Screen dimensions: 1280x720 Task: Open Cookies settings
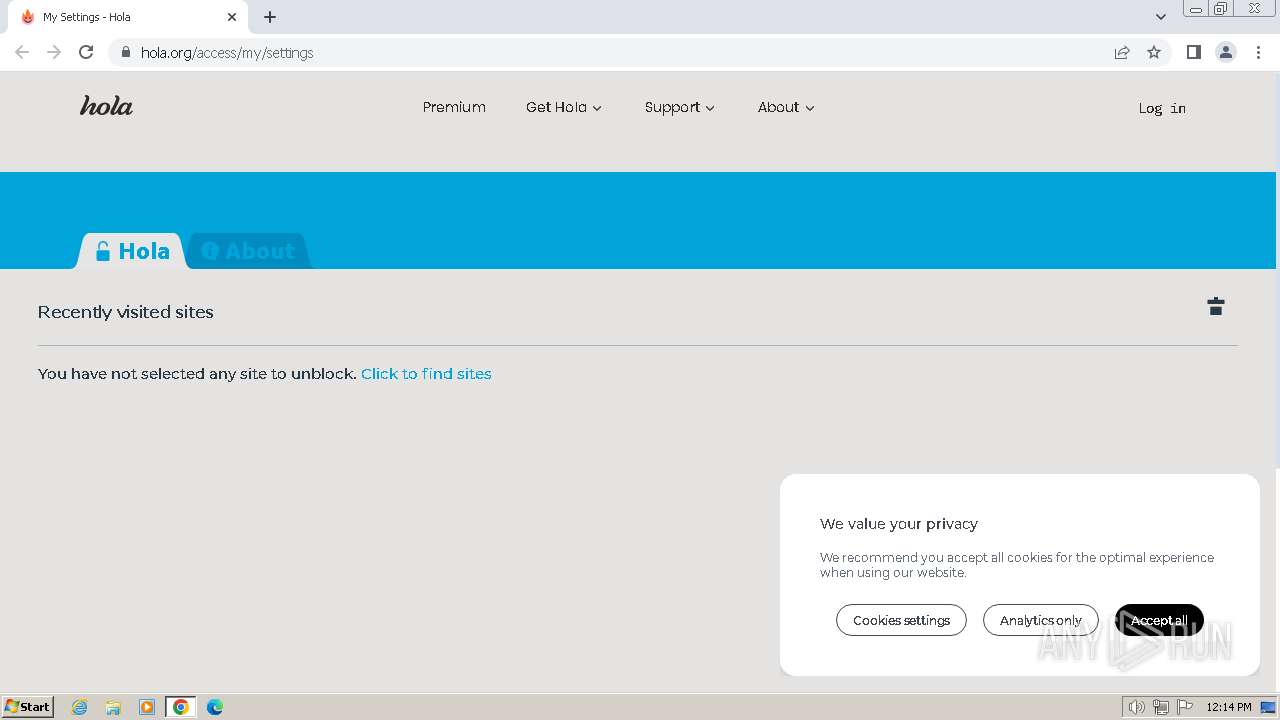point(901,620)
